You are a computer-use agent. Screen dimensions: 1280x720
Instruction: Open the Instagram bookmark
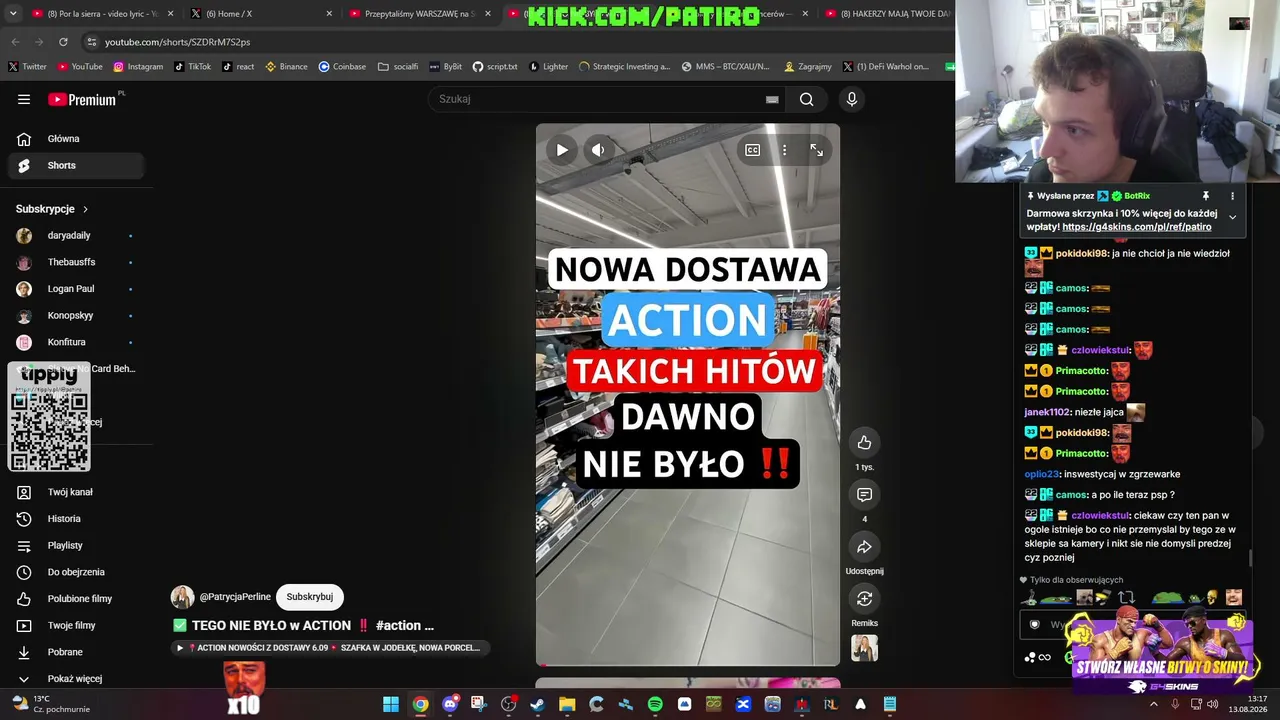138,67
